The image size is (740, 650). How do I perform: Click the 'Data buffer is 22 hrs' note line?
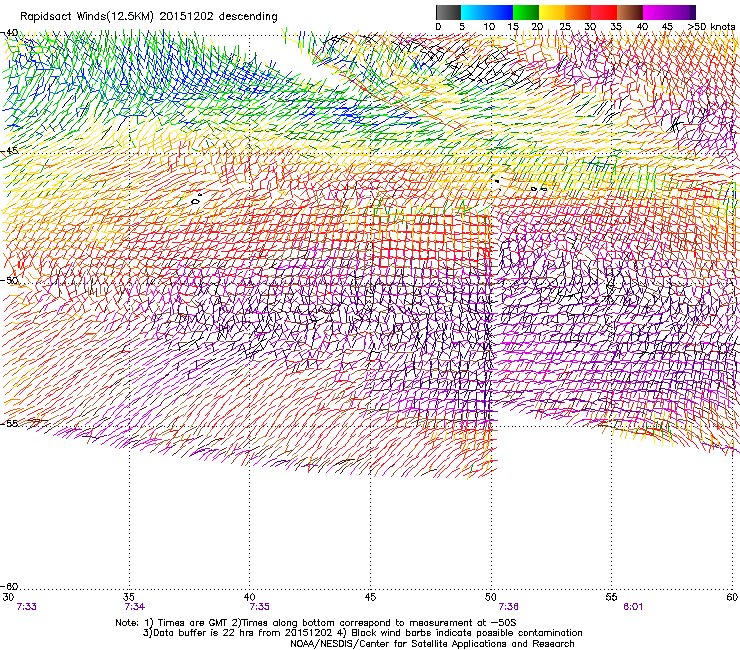tap(362, 633)
